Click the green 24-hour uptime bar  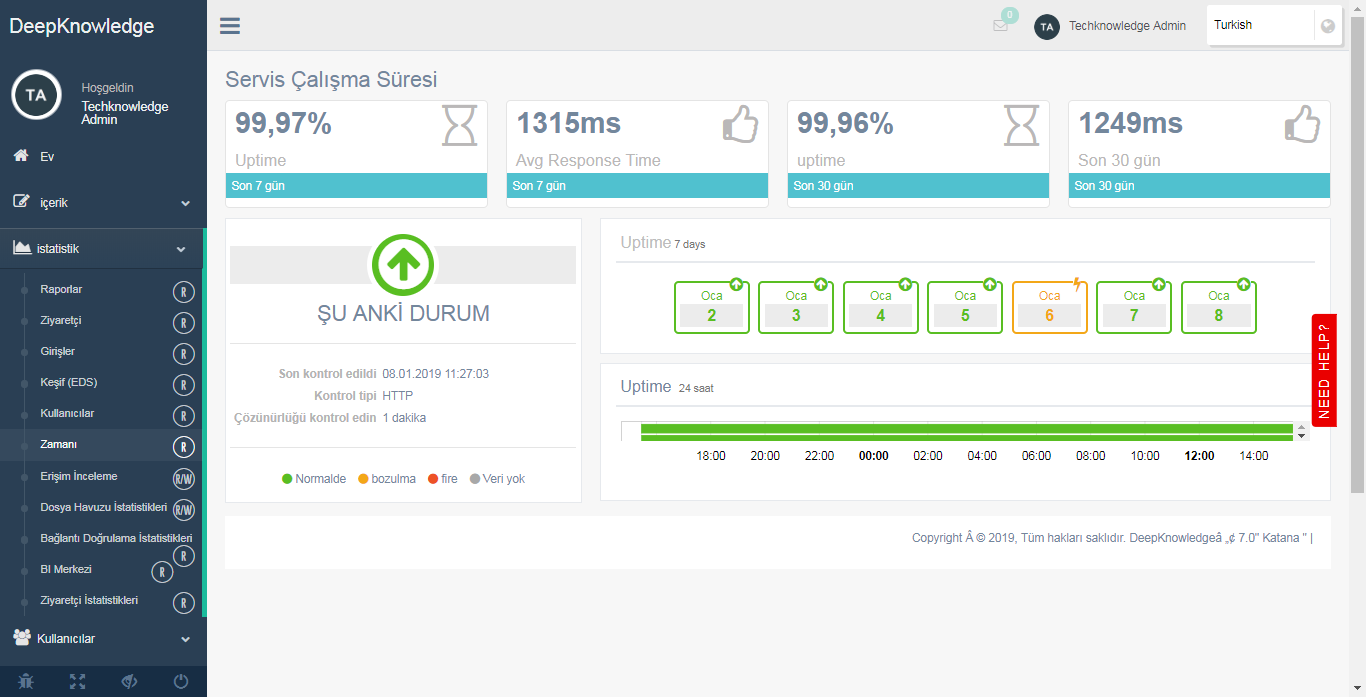pyautogui.click(x=966, y=432)
